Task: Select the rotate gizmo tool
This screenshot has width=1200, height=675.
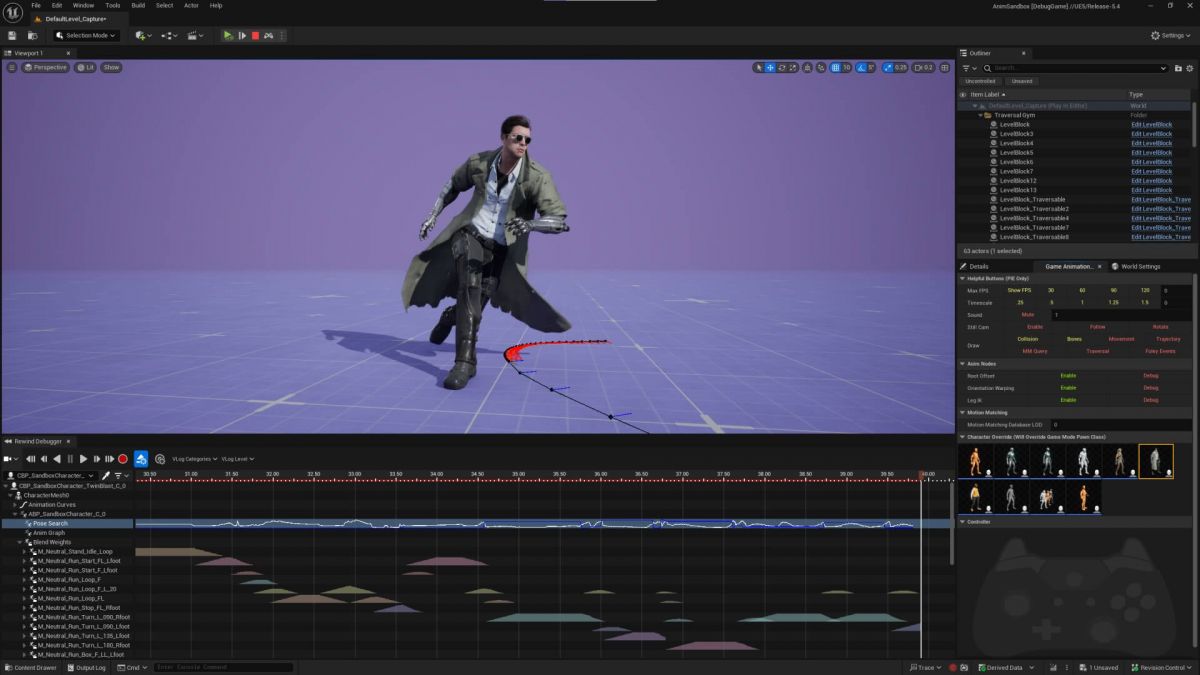Action: point(781,67)
